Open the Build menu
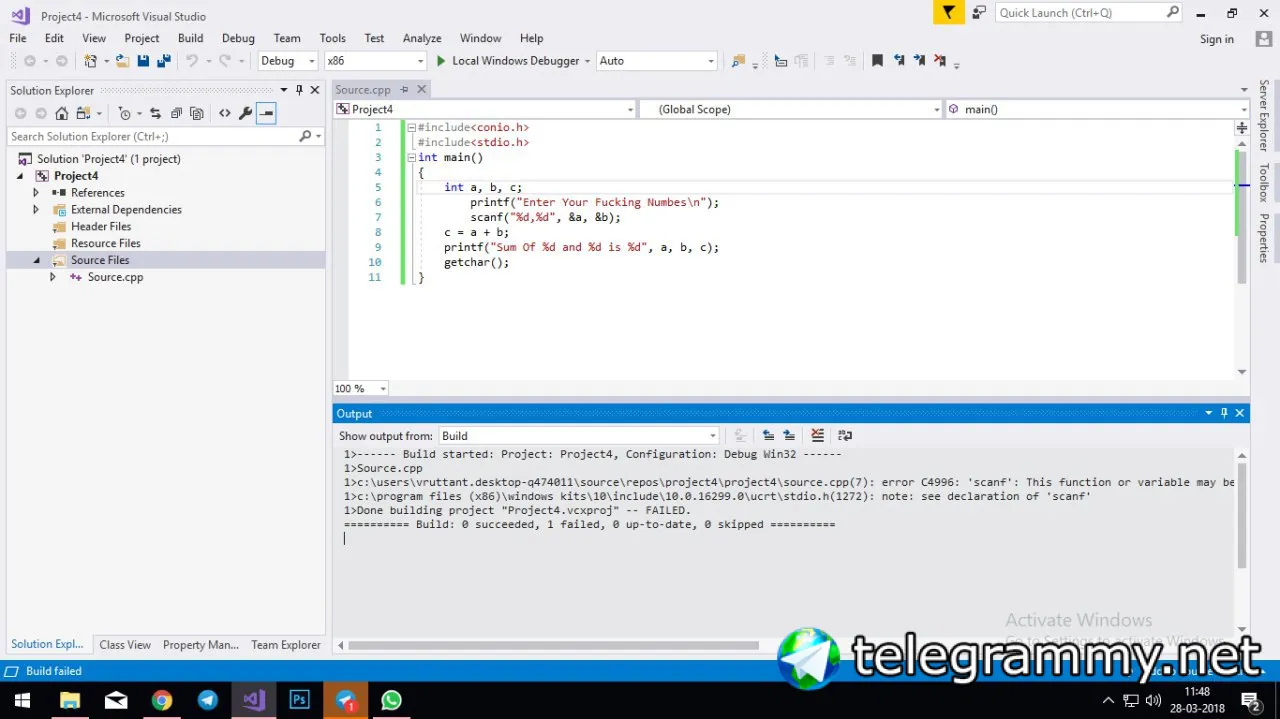 pyautogui.click(x=190, y=38)
